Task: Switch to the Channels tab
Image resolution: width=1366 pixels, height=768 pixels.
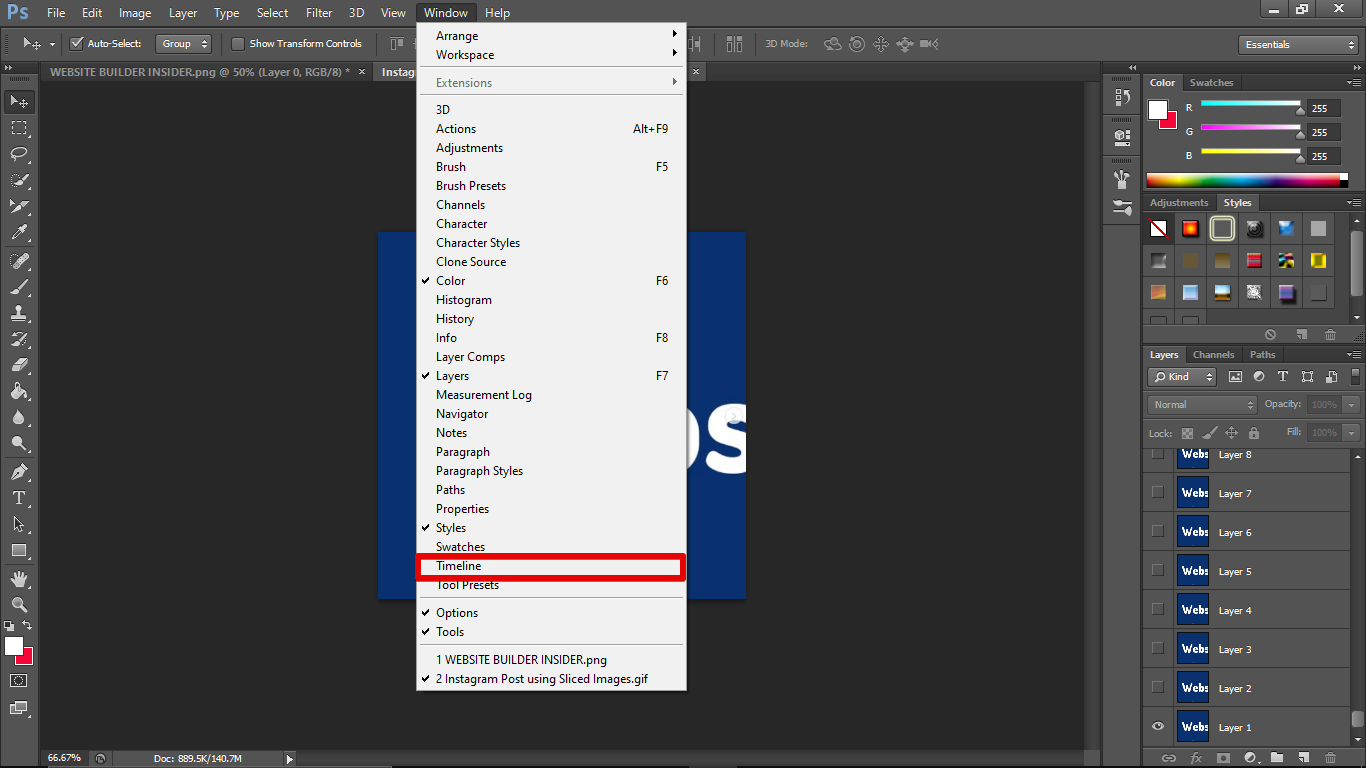Action: 1213,355
